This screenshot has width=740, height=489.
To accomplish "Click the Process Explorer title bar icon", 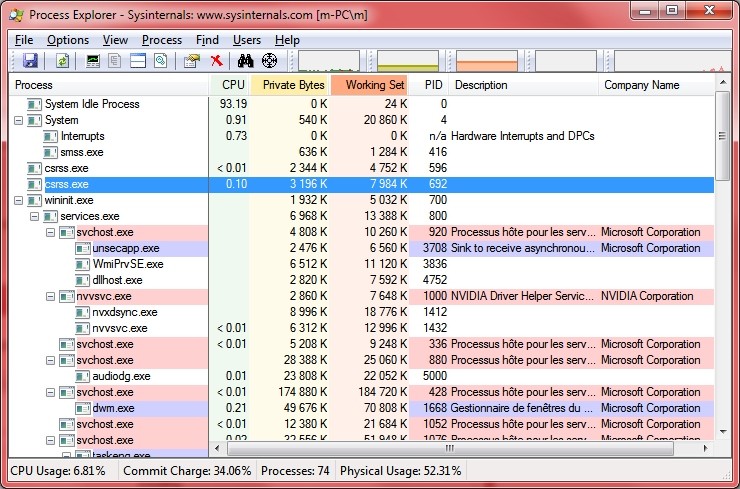I will click(x=17, y=15).
